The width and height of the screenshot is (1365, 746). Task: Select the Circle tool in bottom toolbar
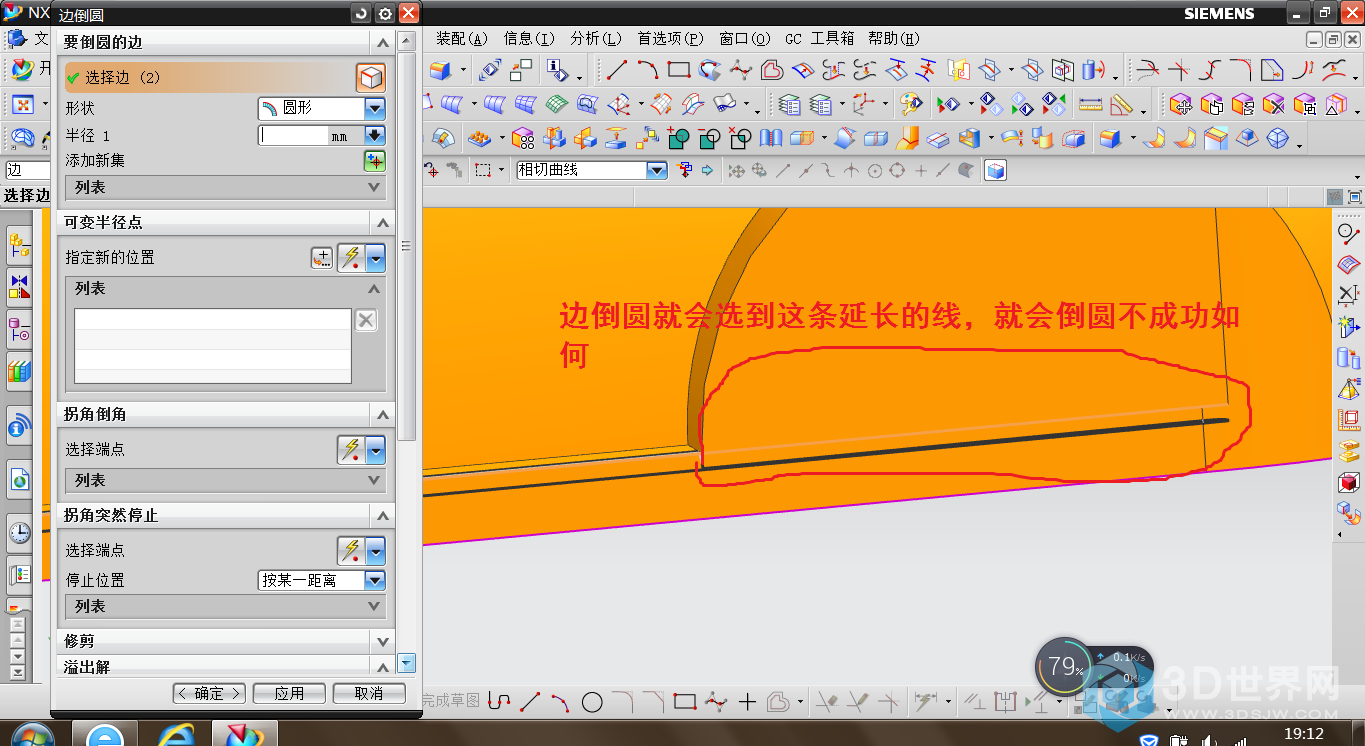tap(592, 702)
